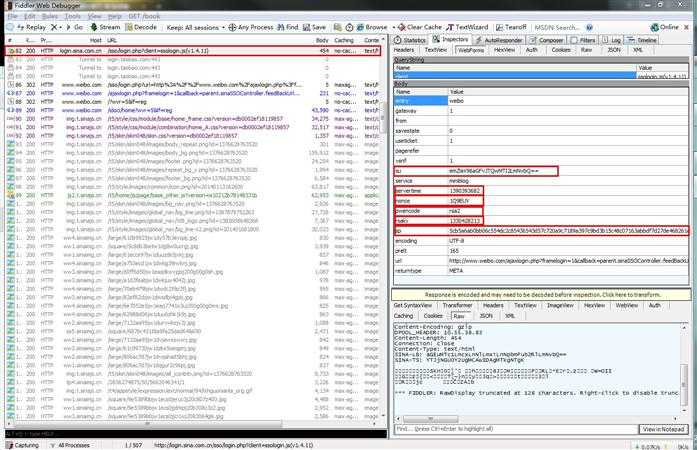Open the request JSON inspector tab
This screenshot has height=450, width=697.
click(x=614, y=50)
